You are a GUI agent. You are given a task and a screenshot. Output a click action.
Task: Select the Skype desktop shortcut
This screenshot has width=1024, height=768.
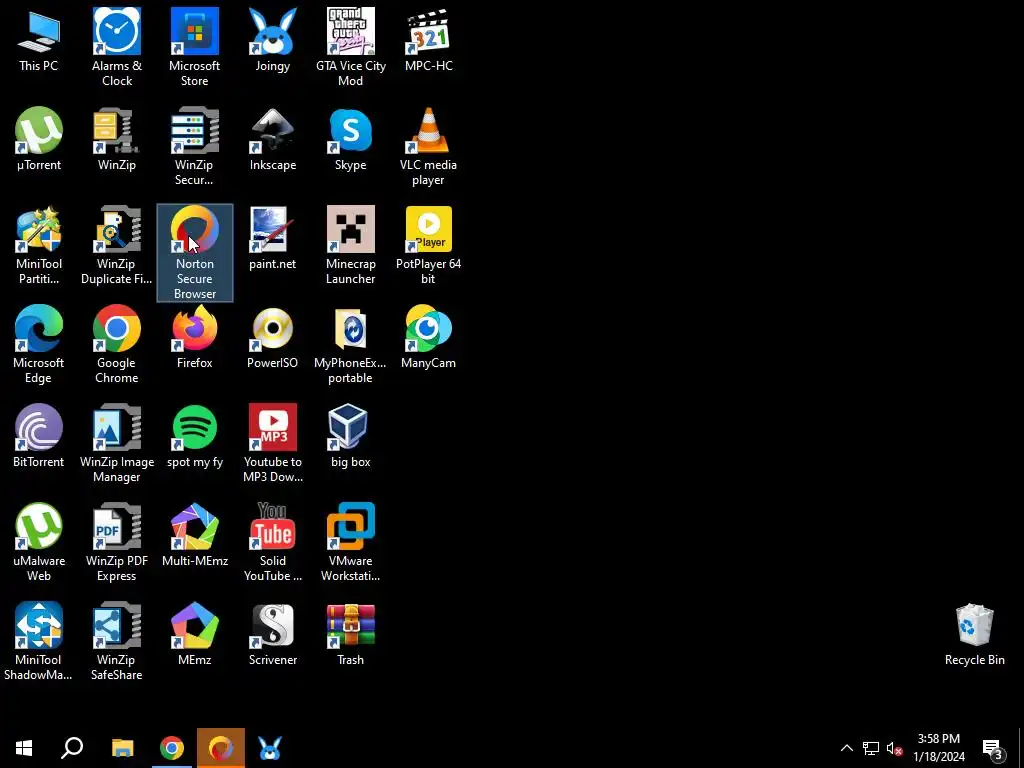[x=351, y=139]
